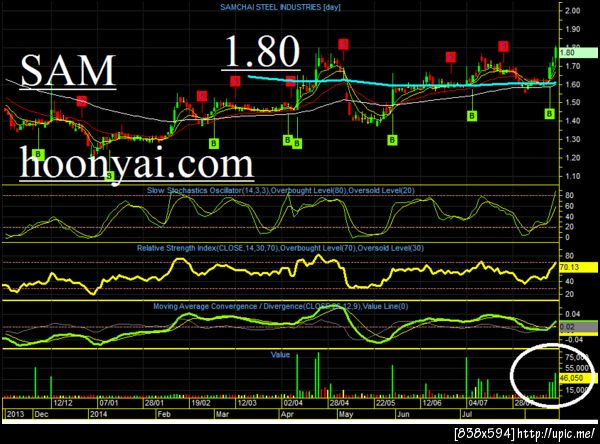Click the first green B buy marker near 2013
Viewport: 600px width, 444px height.
(x=38, y=154)
